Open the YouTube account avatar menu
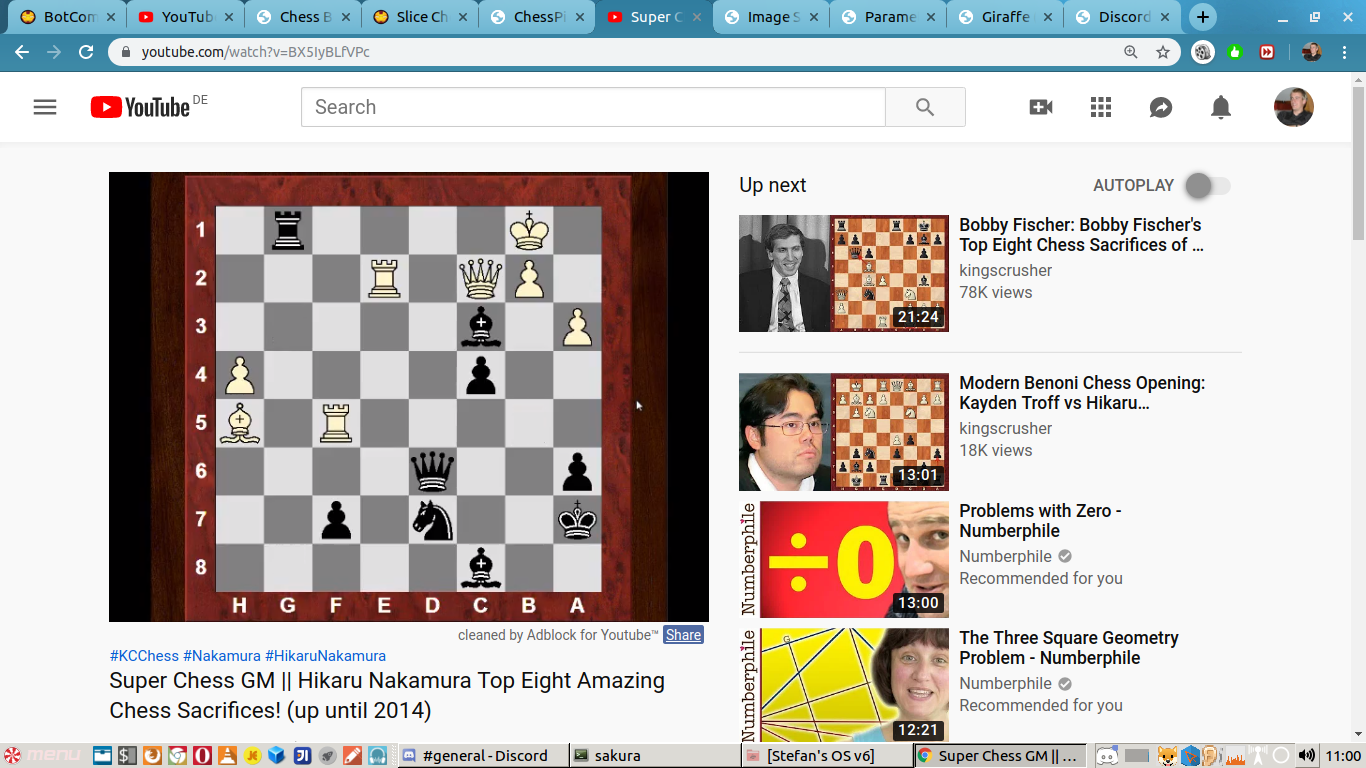Screen dimensions: 1366x768 click(x=1293, y=107)
